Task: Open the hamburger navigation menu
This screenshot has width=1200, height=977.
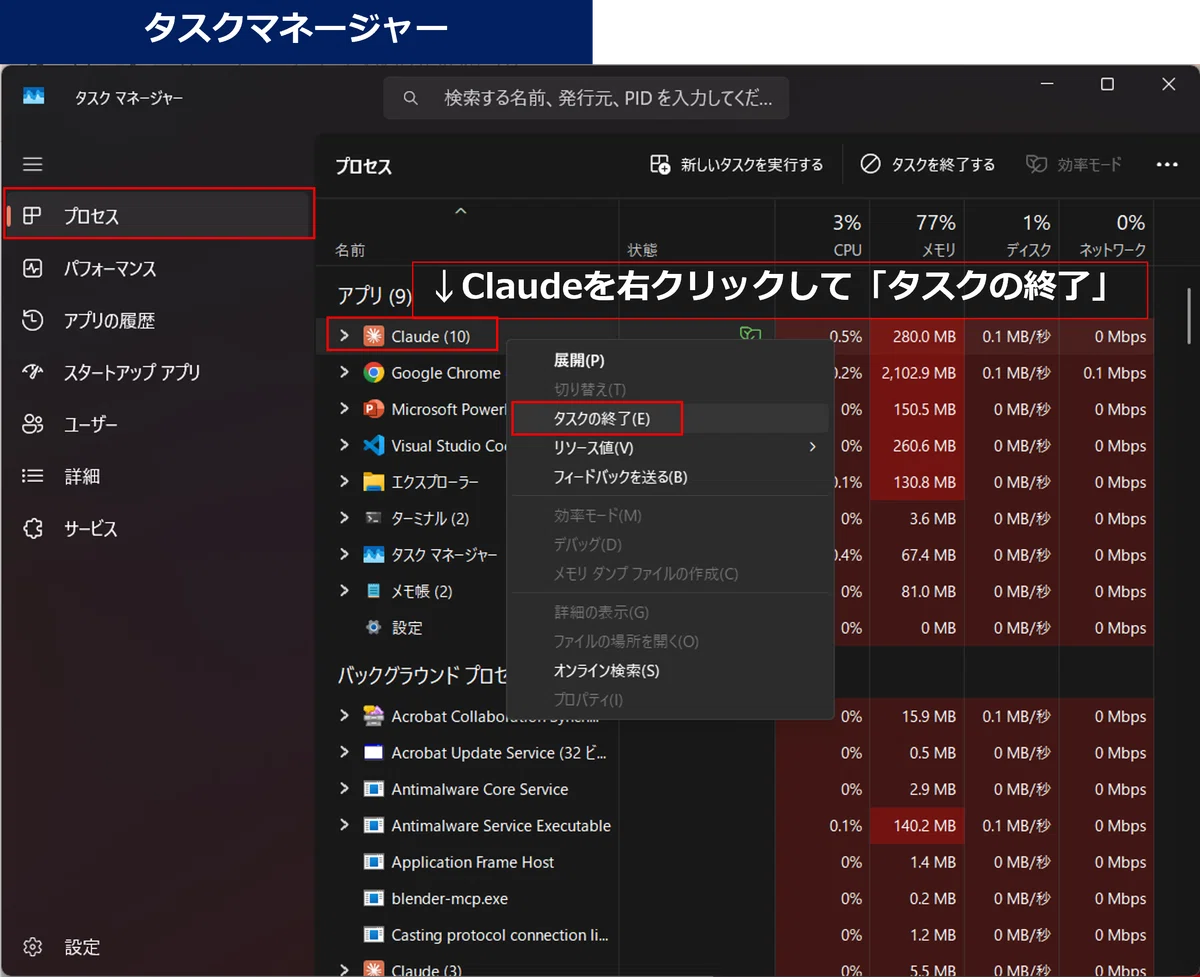Action: 33,164
